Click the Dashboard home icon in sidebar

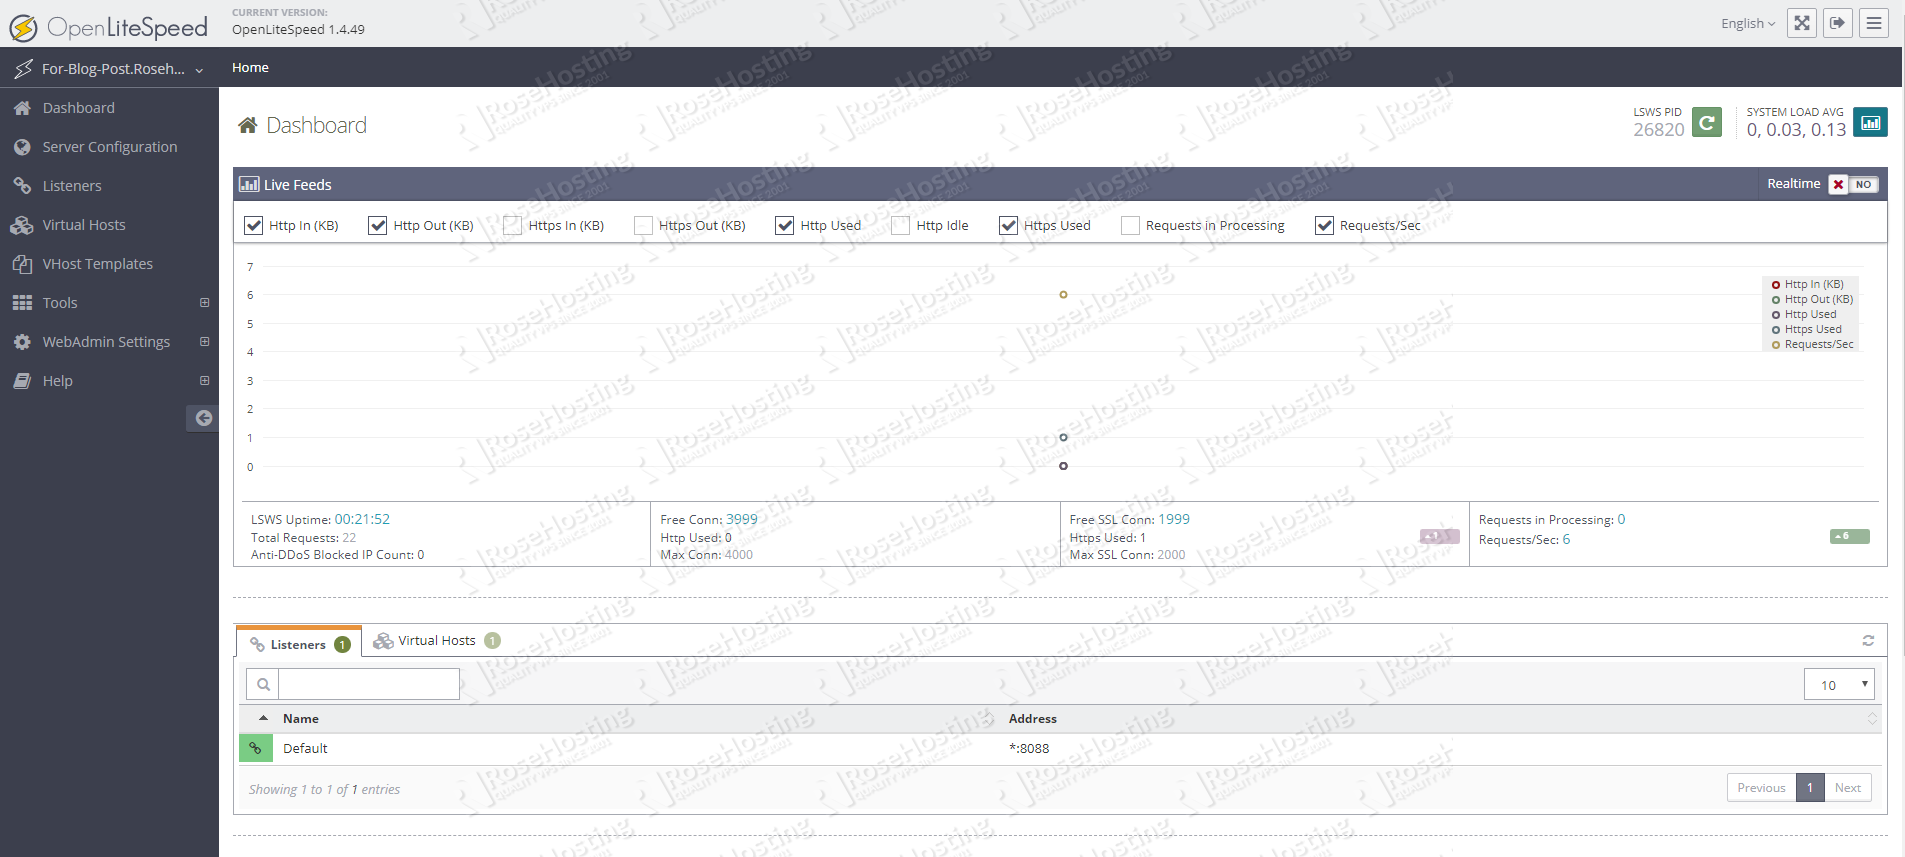click(x=22, y=108)
